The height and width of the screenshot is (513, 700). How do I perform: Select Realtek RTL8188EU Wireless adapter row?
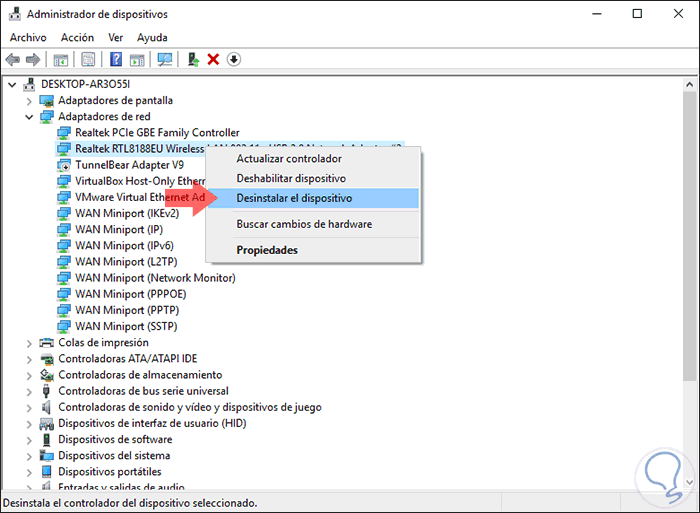(130, 149)
